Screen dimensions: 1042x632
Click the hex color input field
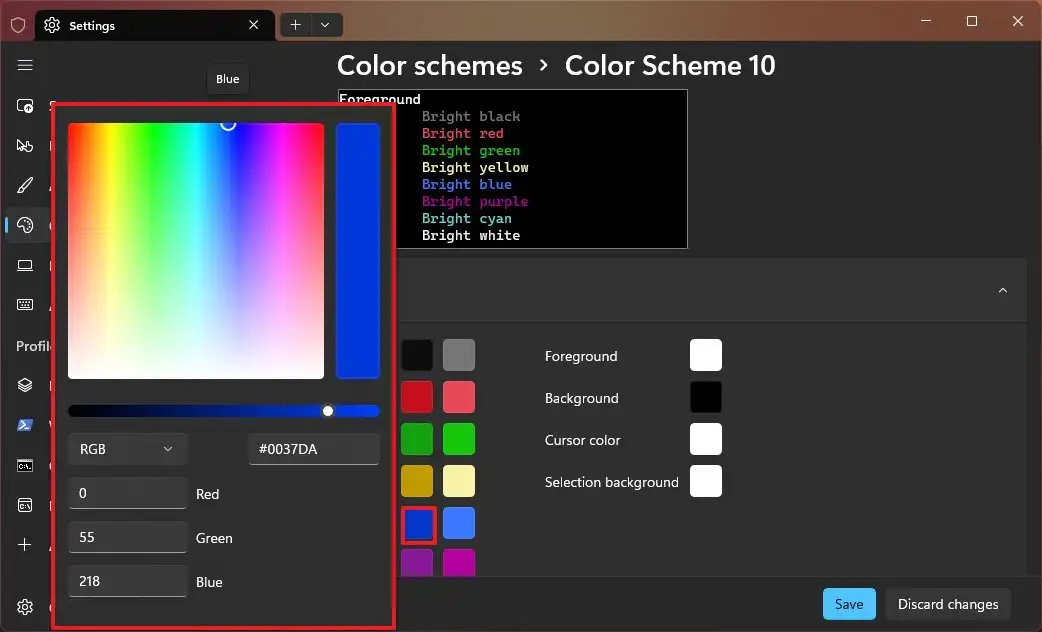313,449
